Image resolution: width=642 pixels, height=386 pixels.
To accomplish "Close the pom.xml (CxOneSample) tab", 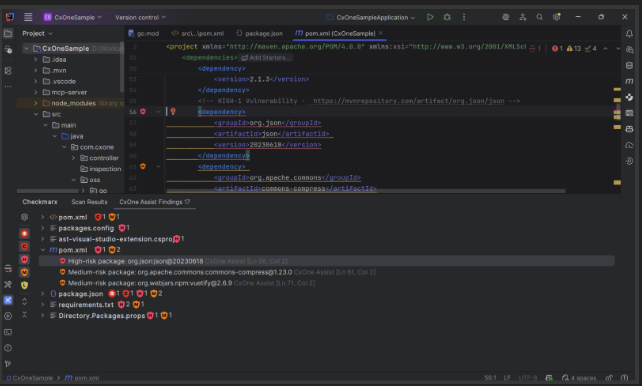I will tap(381, 33).
